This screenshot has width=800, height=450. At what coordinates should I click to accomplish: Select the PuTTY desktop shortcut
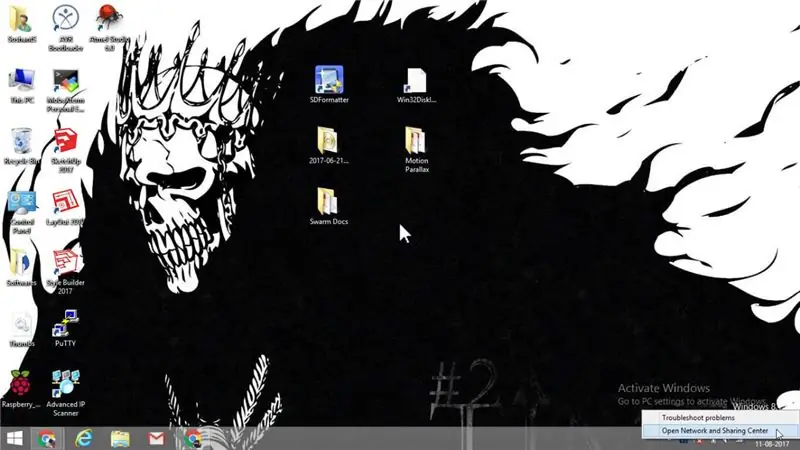(65, 328)
